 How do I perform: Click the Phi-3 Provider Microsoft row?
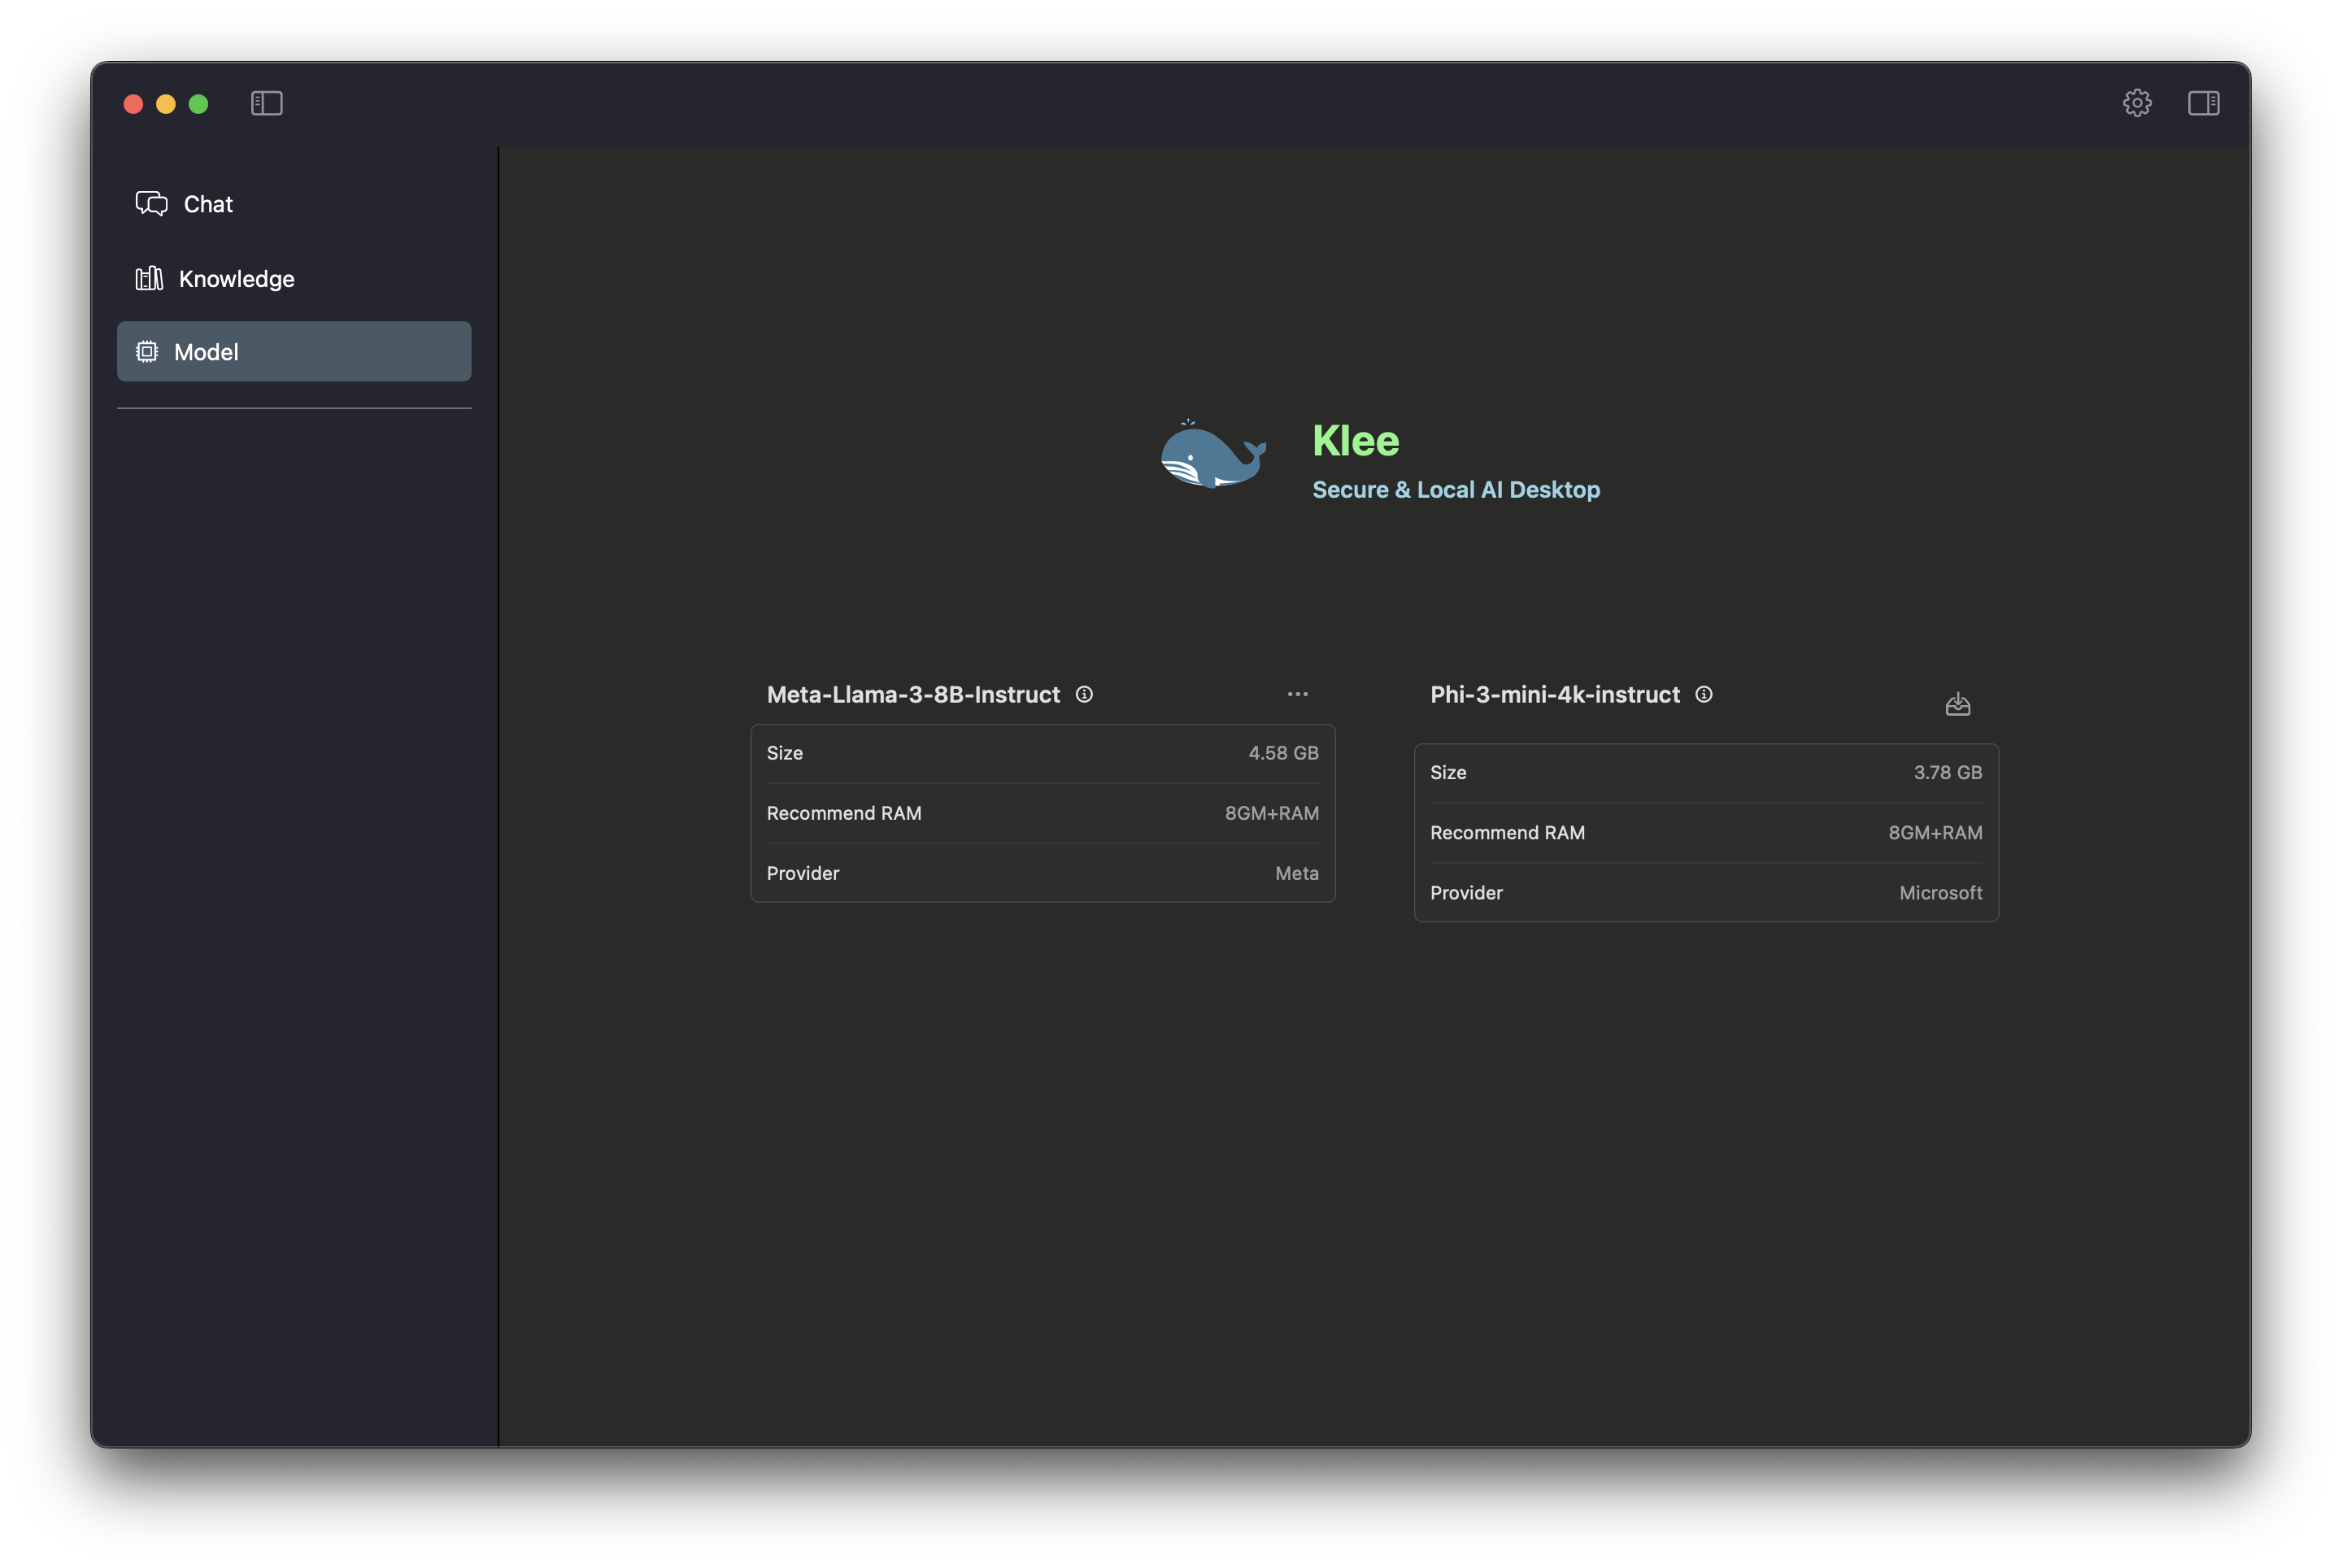tap(1705, 893)
